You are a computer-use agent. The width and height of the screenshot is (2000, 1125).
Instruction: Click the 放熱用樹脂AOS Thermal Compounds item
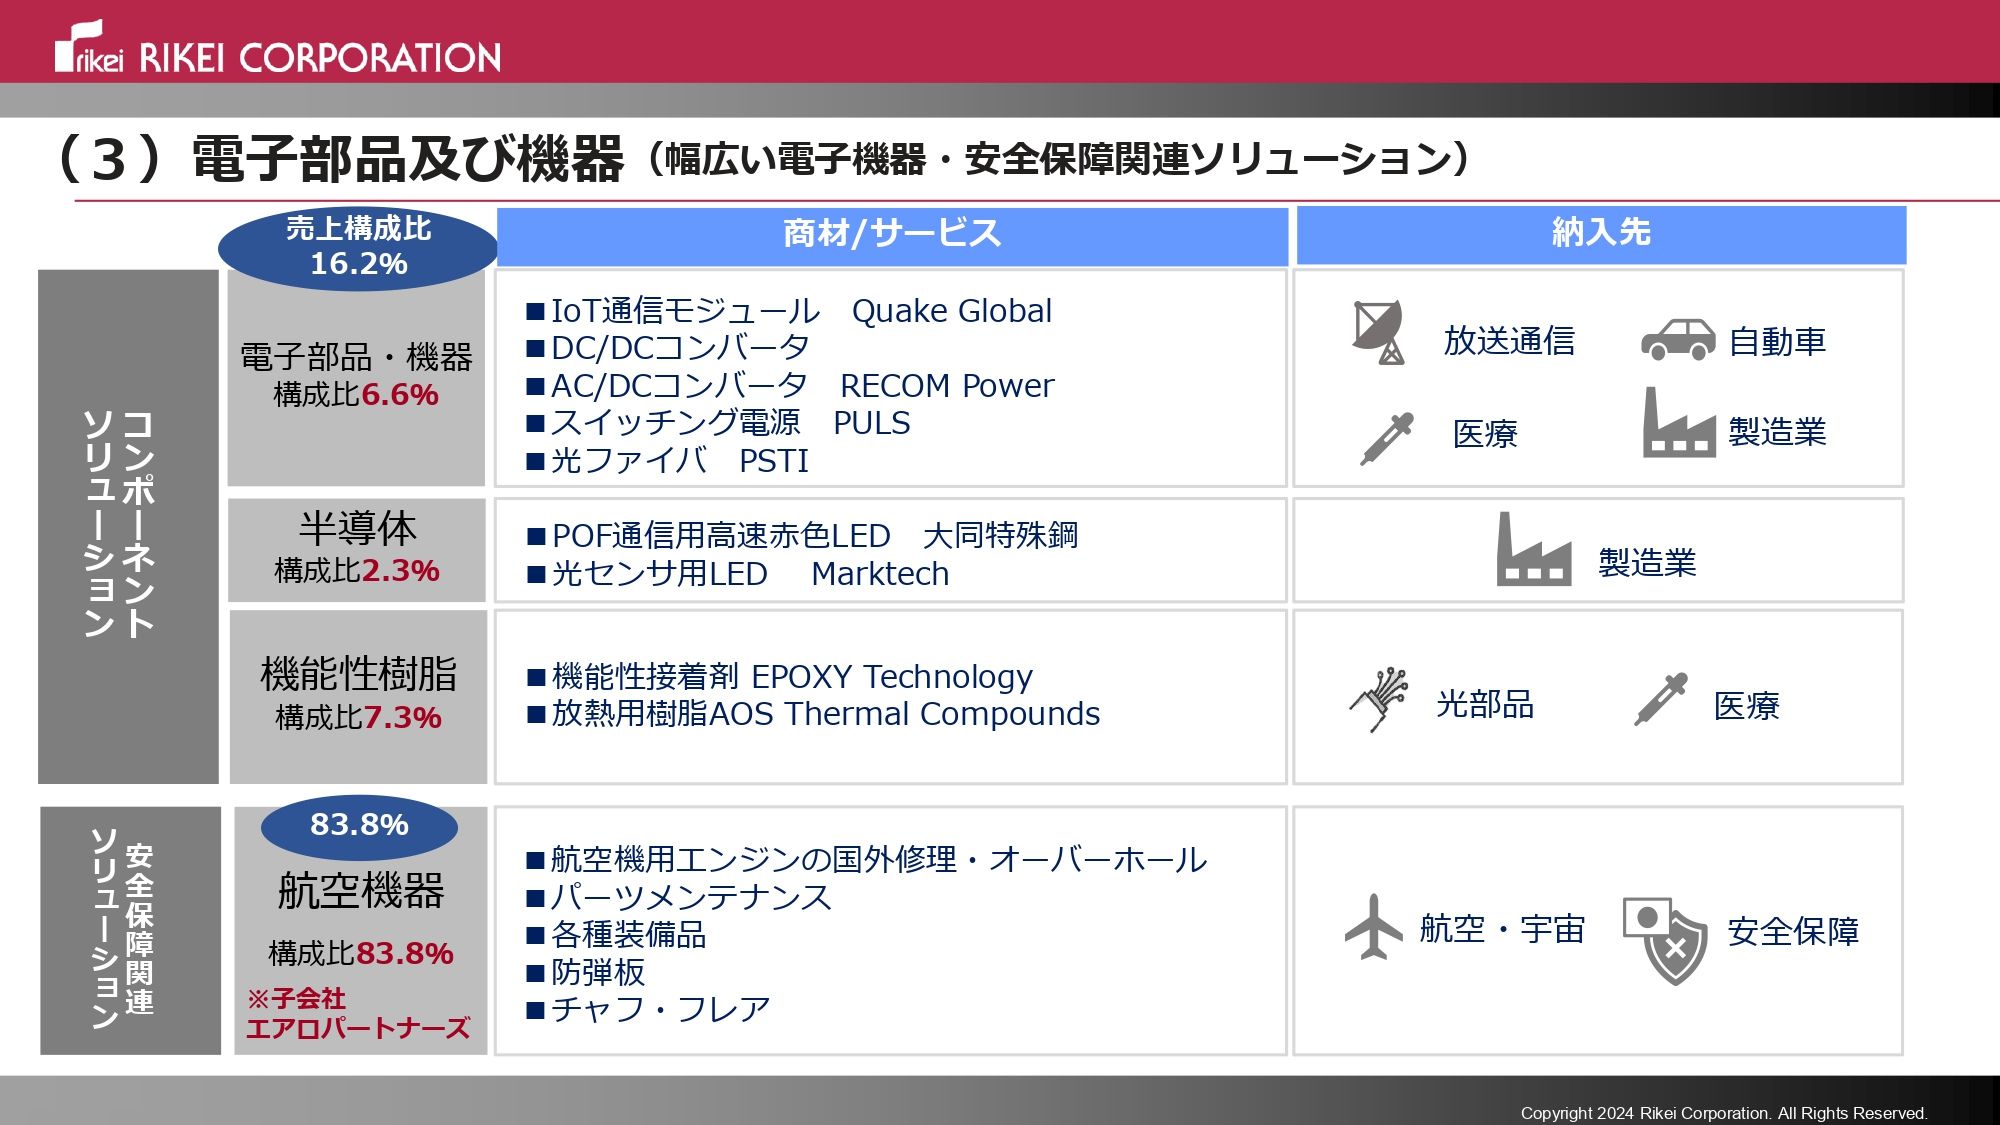[x=814, y=714]
